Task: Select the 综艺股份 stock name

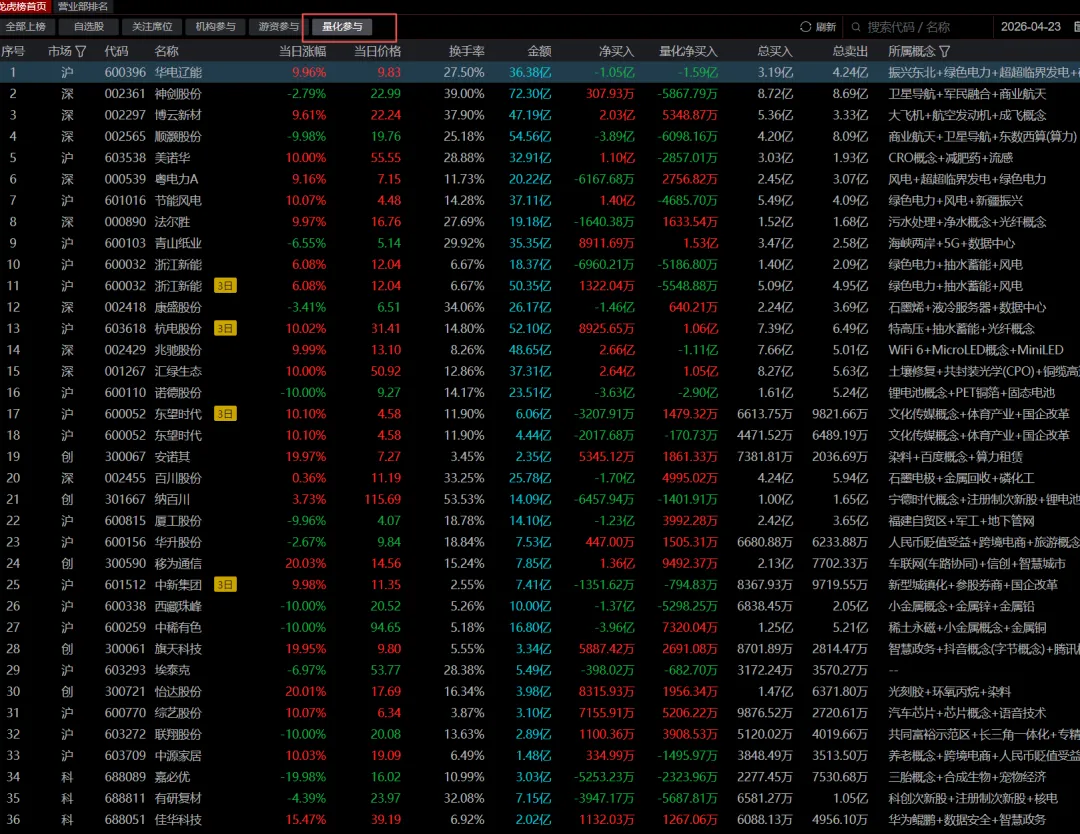Action: click(x=178, y=713)
